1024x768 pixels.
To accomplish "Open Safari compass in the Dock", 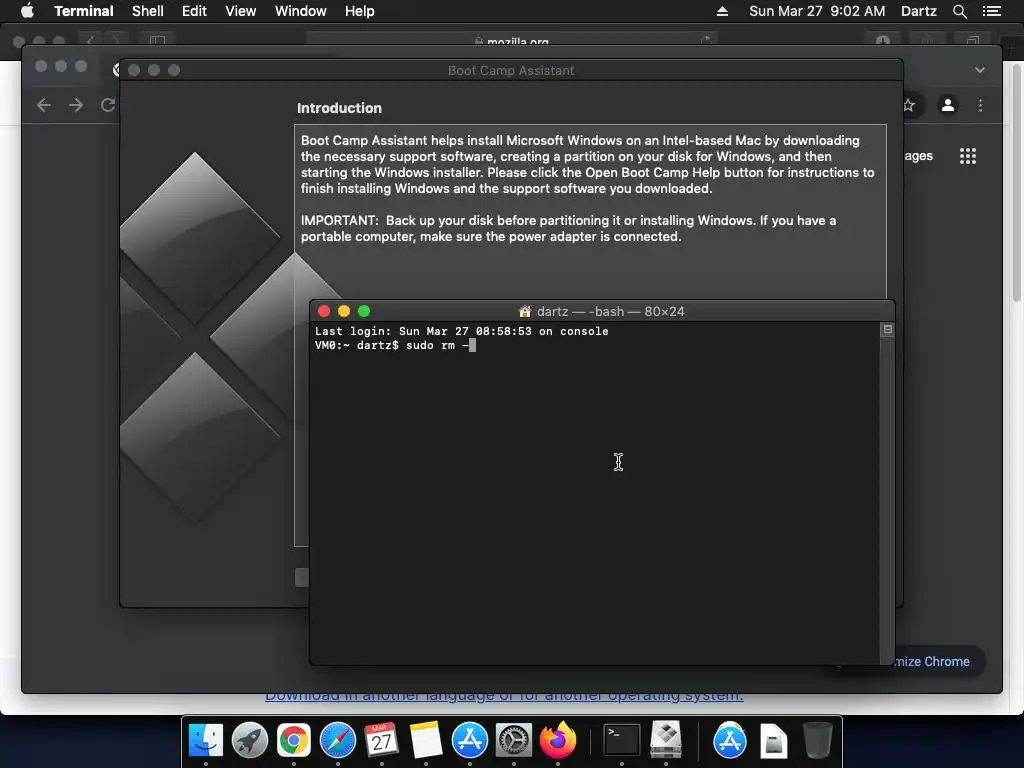I will (x=338, y=741).
